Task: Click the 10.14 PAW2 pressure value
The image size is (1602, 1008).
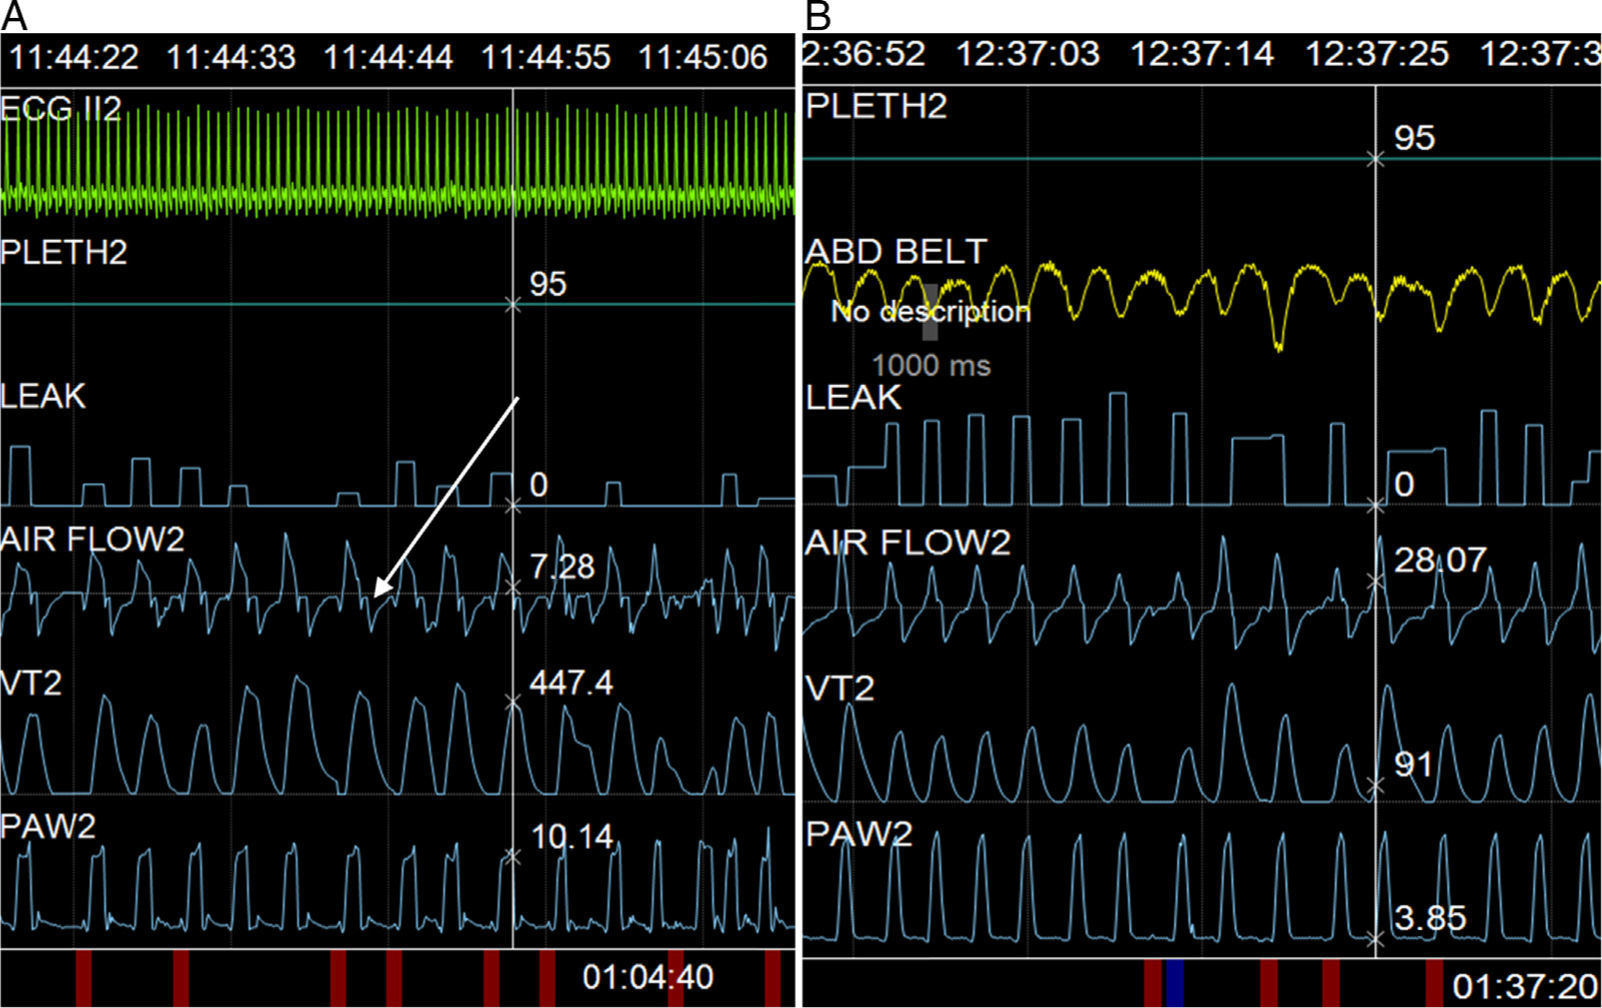Action: tap(571, 836)
